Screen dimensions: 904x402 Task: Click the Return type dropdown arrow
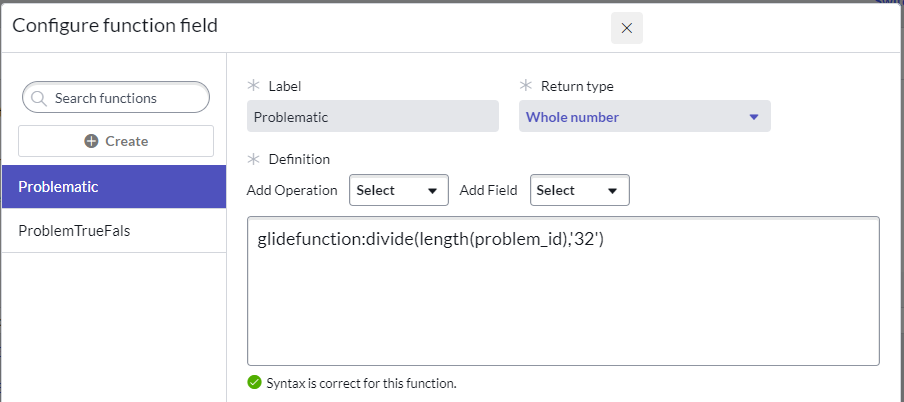click(754, 117)
